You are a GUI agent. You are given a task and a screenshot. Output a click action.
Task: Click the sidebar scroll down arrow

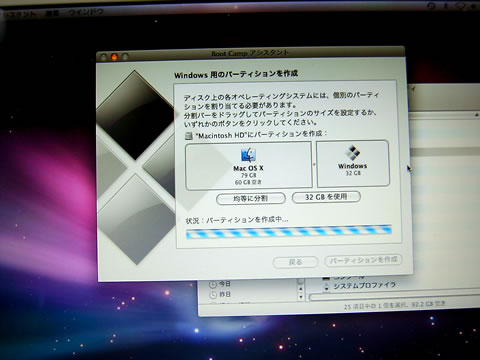pyautogui.click(x=301, y=296)
